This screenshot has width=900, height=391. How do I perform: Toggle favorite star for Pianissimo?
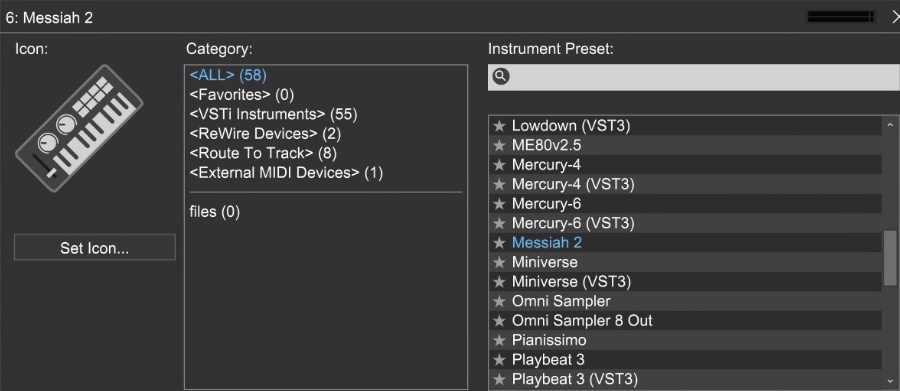[499, 340]
